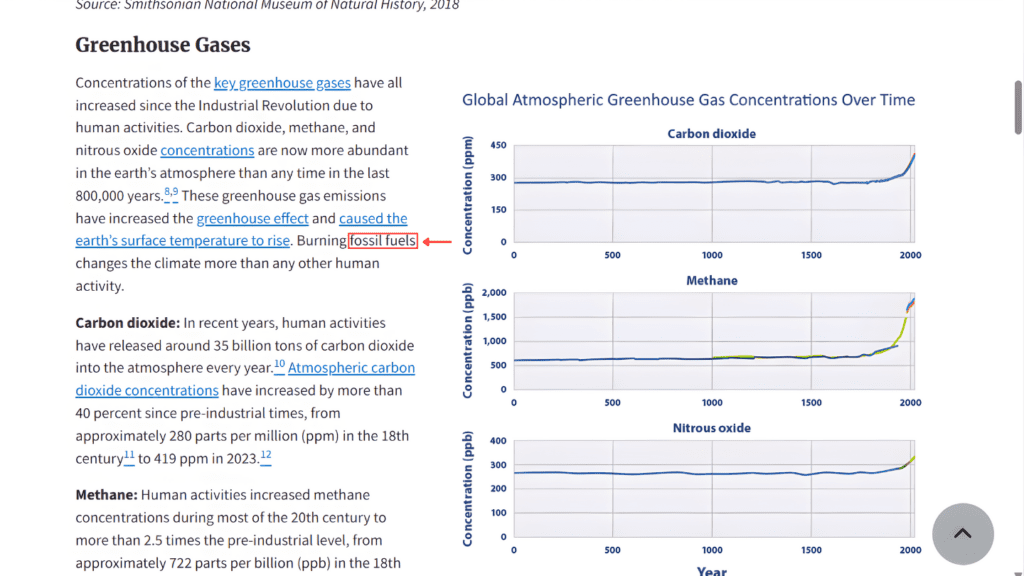1024x576 pixels.
Task: Open "Atmospheric carbon dioxide concentrations" link
Action: (x=351, y=368)
